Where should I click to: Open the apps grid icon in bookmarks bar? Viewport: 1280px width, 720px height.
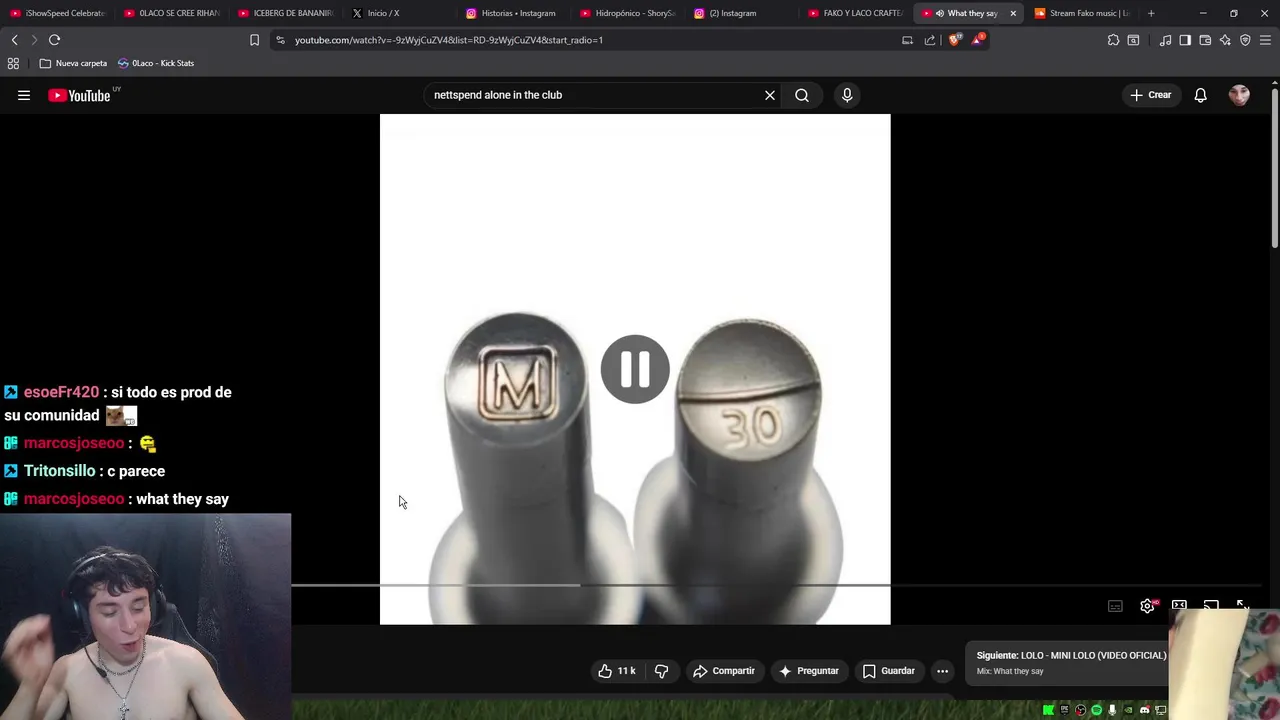tap(13, 63)
